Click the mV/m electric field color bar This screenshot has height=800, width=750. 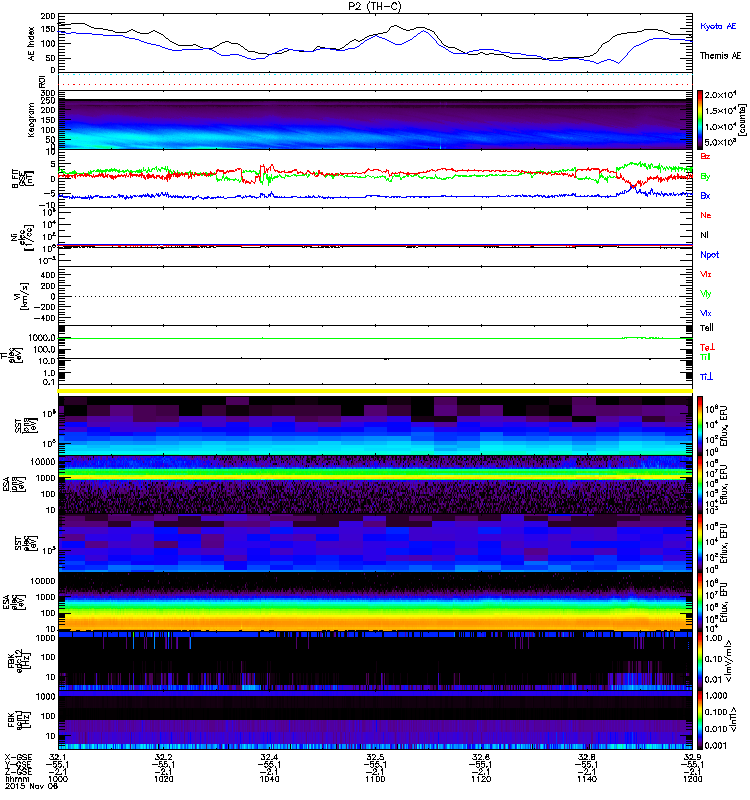[x=700, y=661]
